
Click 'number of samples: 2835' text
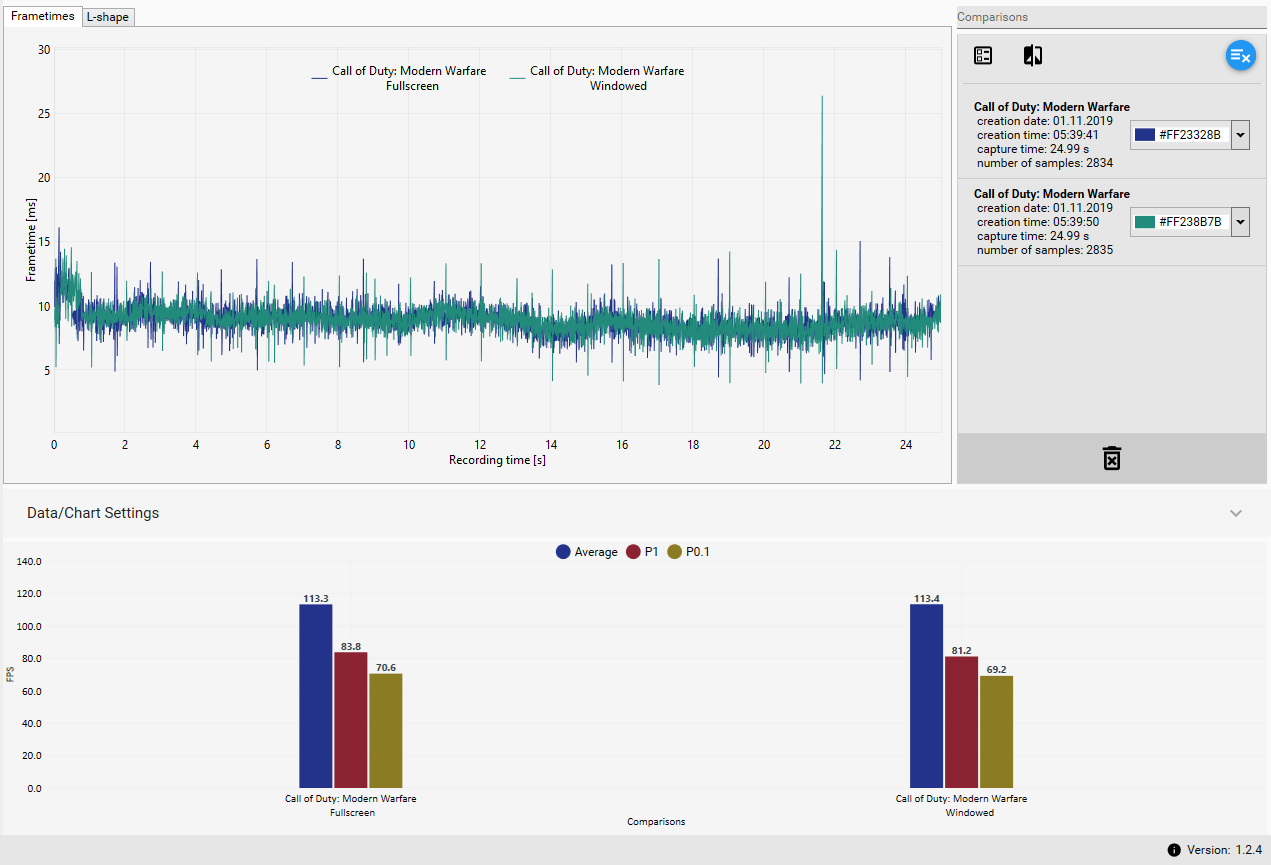click(1045, 250)
